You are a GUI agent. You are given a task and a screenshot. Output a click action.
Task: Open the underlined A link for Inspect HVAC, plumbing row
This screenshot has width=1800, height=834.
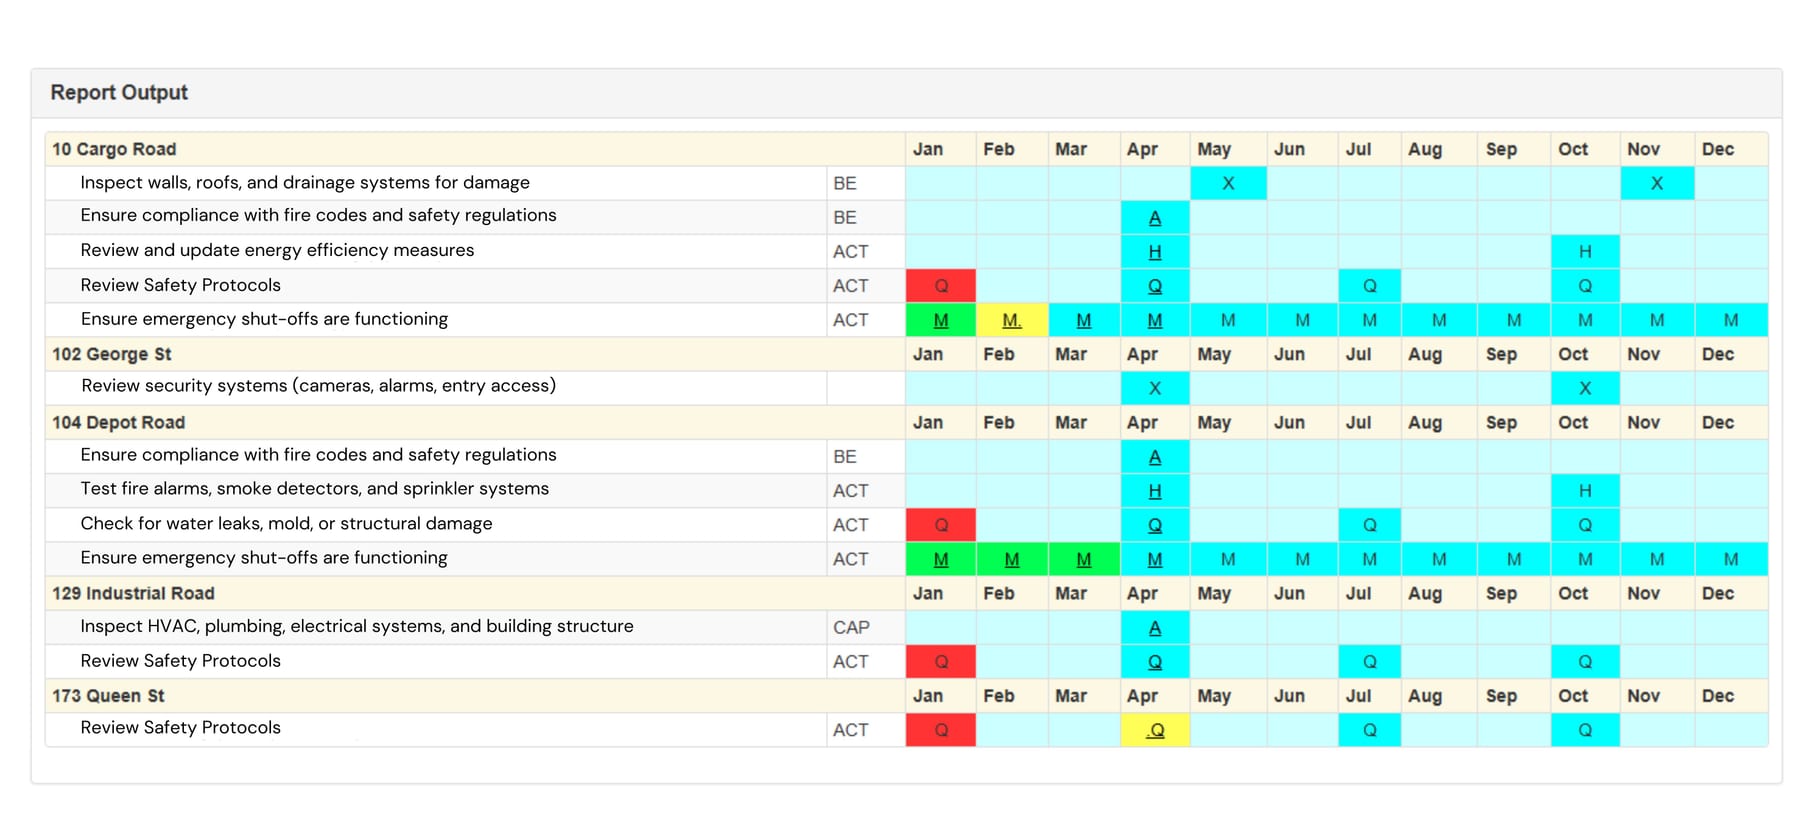1155,628
